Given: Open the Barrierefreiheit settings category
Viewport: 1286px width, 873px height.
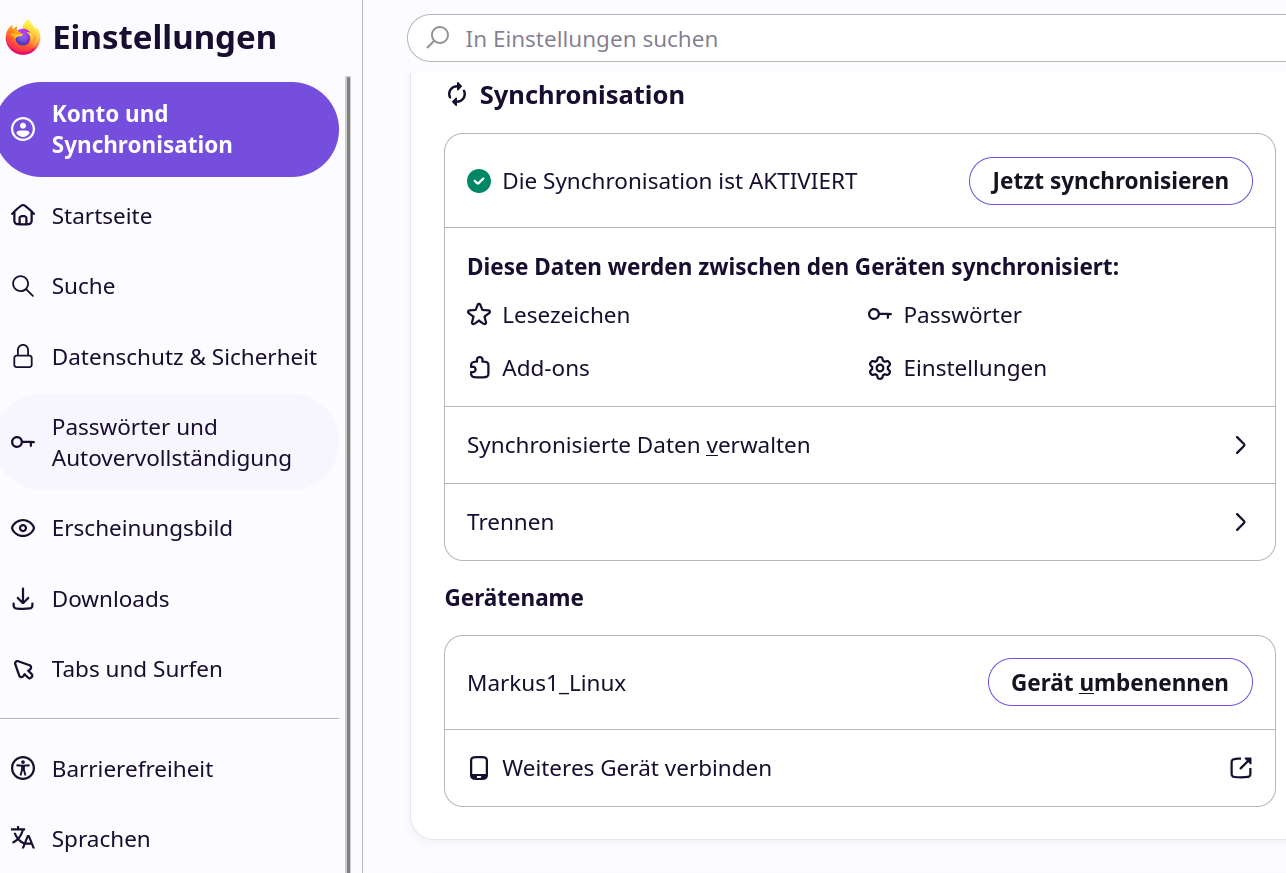Looking at the screenshot, I should click(170, 769).
